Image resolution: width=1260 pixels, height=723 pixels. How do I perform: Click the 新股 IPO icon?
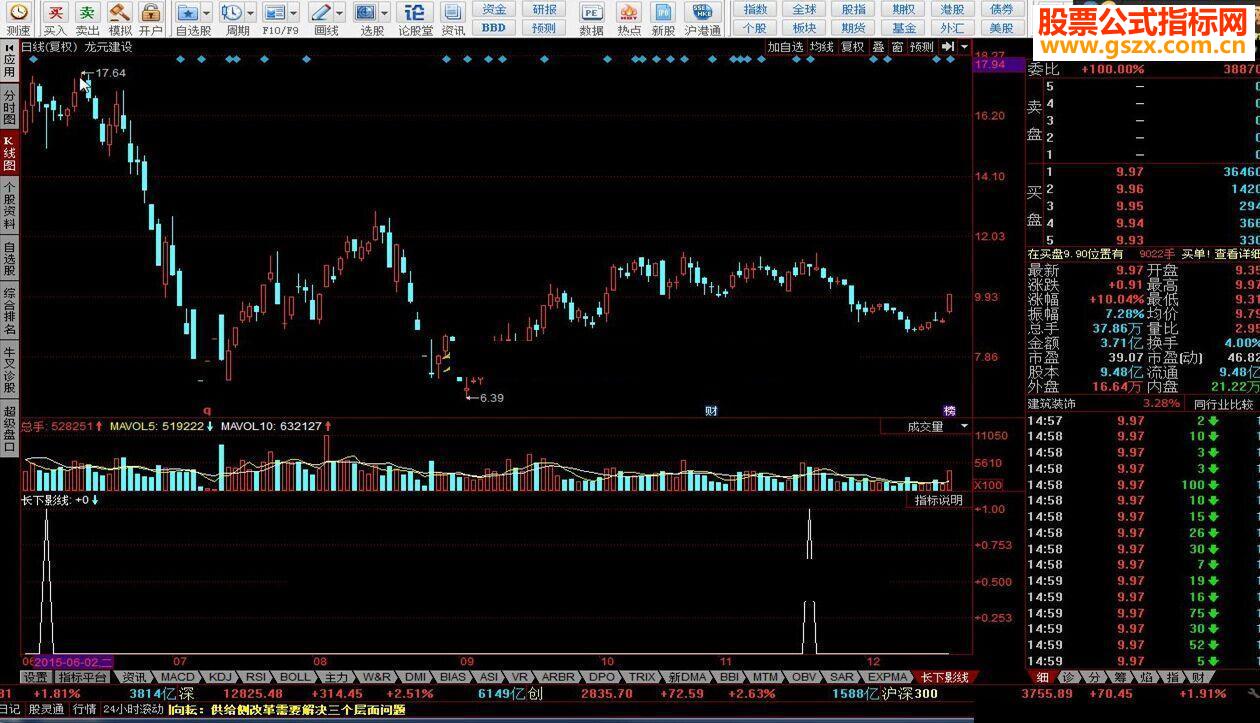663,13
